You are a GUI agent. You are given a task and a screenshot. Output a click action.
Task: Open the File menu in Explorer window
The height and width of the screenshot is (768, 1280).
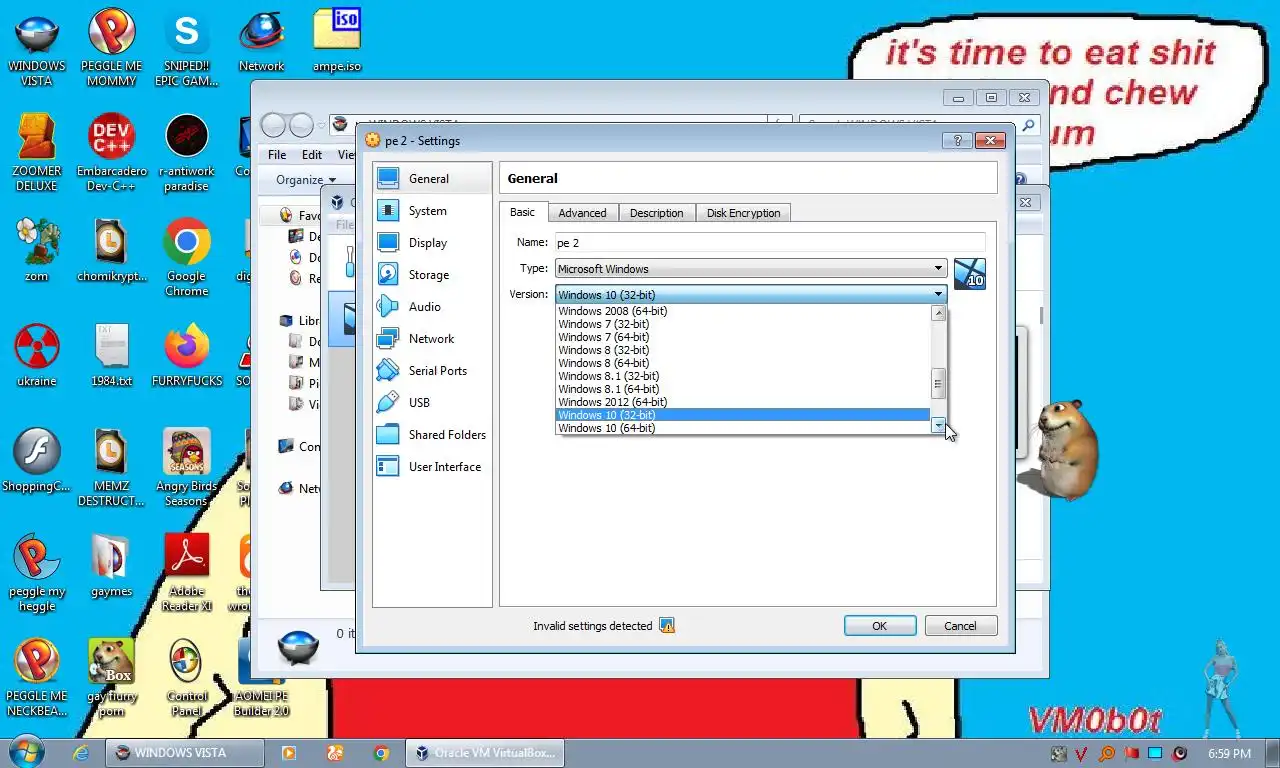[x=277, y=155]
